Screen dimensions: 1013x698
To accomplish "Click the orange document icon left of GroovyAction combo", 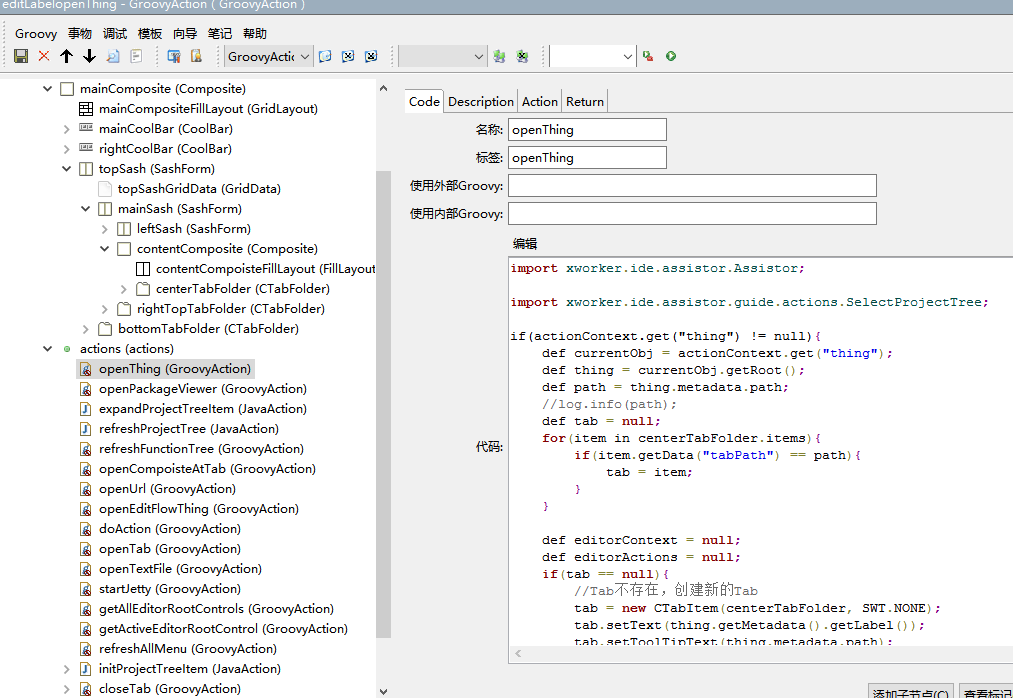I will click(196, 56).
